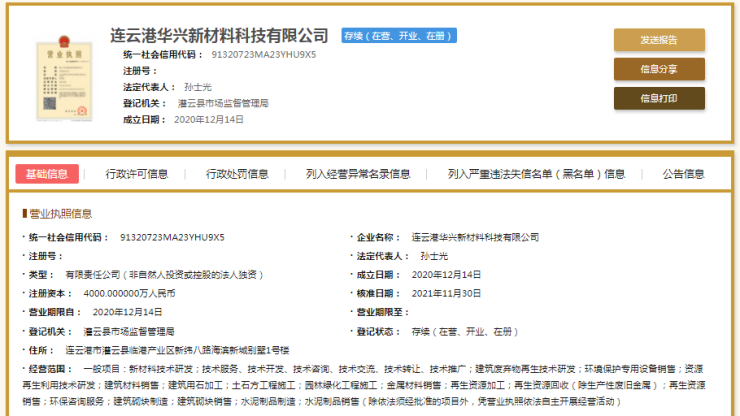The width and height of the screenshot is (740, 416).
Task: Switch to the 公告信息 tab
Action: point(686,174)
